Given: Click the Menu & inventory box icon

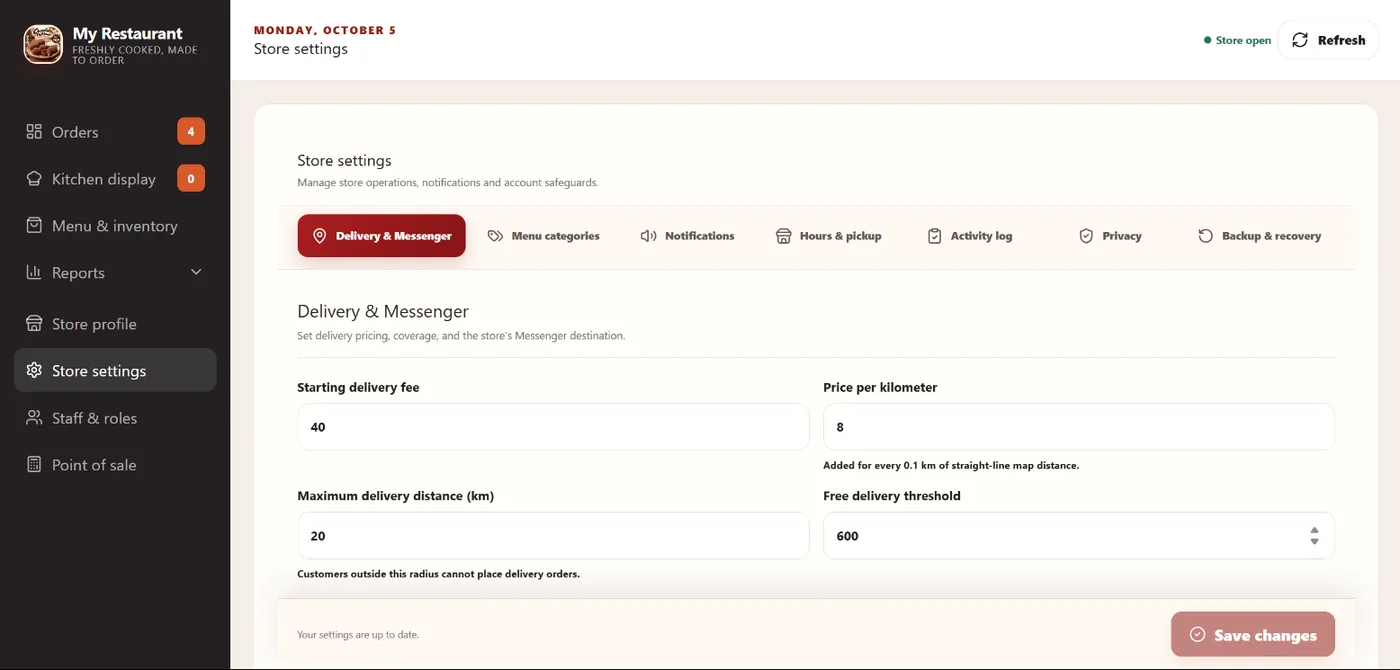Looking at the screenshot, I should tap(34, 226).
